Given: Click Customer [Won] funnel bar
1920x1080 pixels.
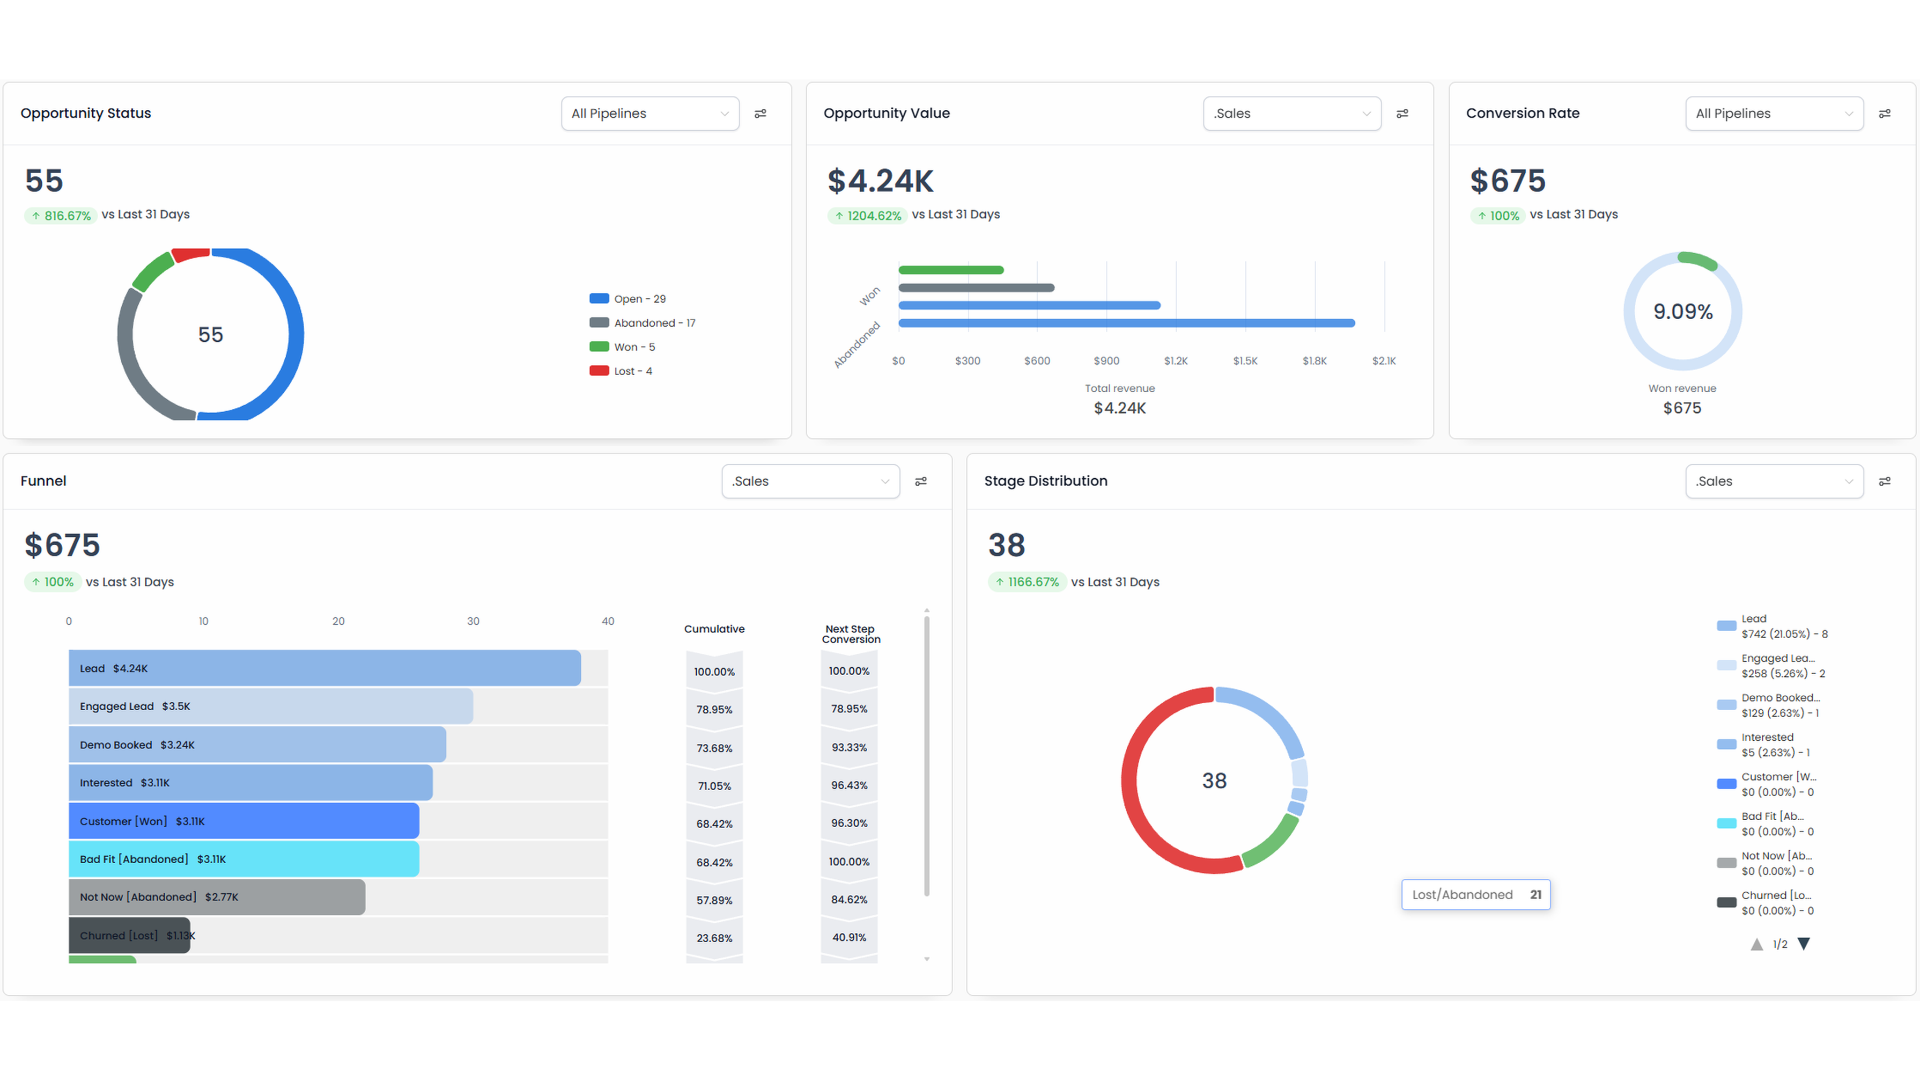Looking at the screenshot, I should tap(243, 821).
